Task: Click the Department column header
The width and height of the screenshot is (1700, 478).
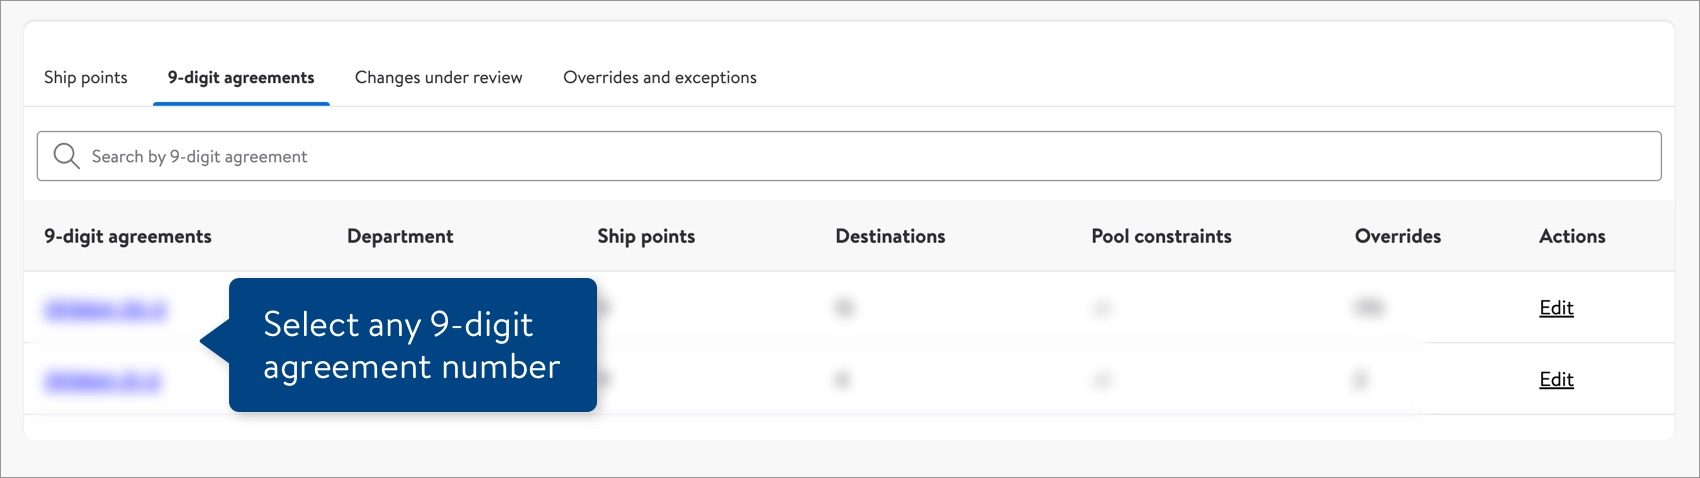Action: pyautogui.click(x=400, y=237)
